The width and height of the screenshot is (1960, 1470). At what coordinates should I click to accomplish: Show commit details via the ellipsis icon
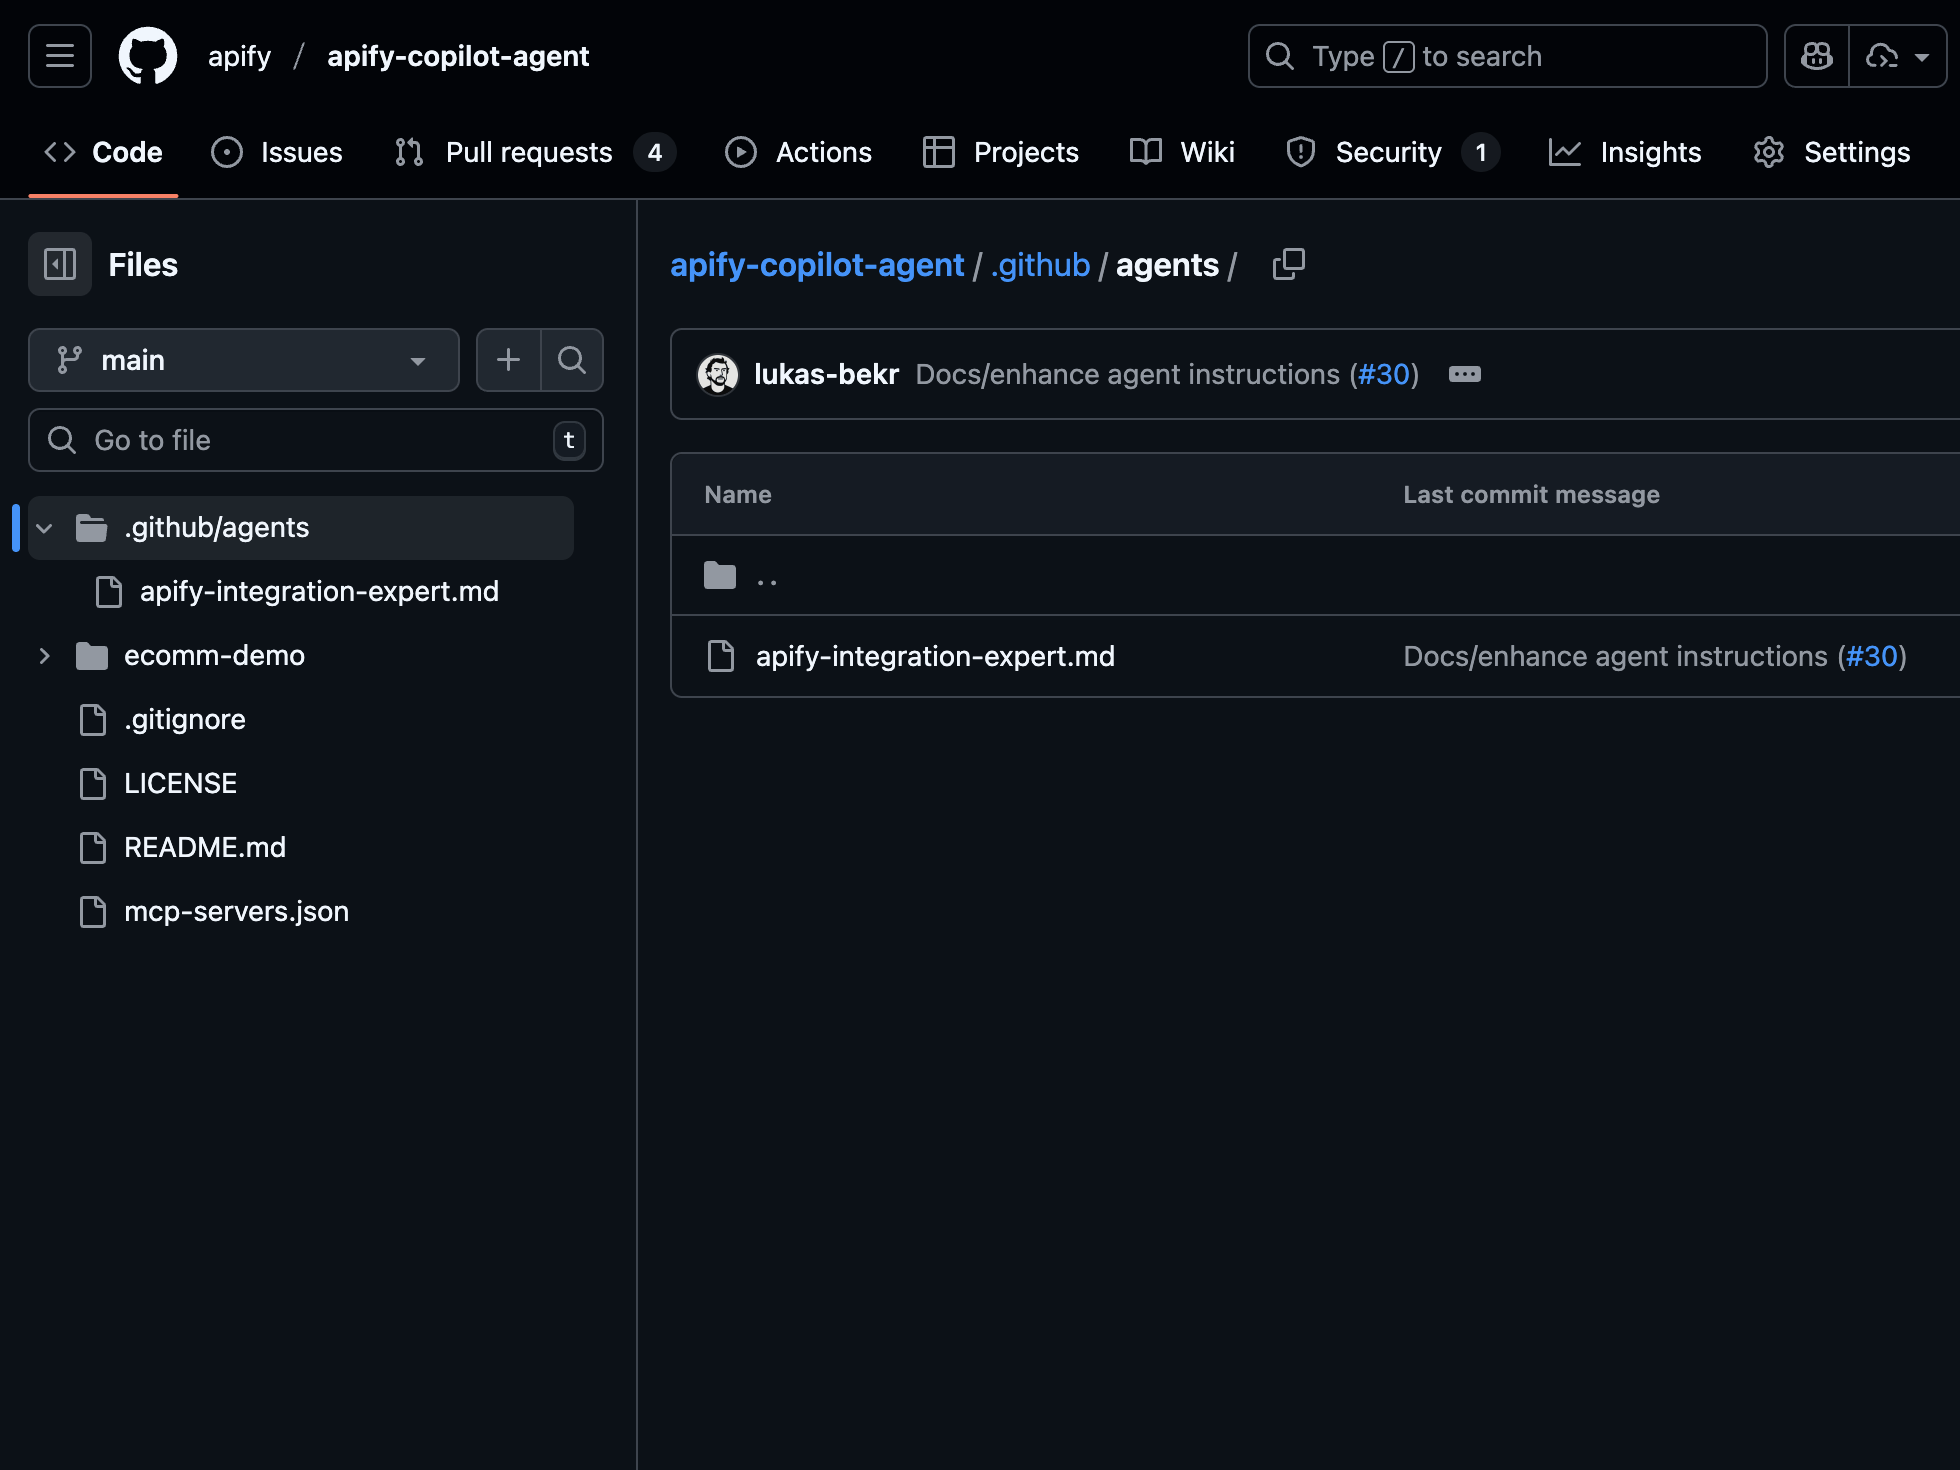tap(1464, 374)
